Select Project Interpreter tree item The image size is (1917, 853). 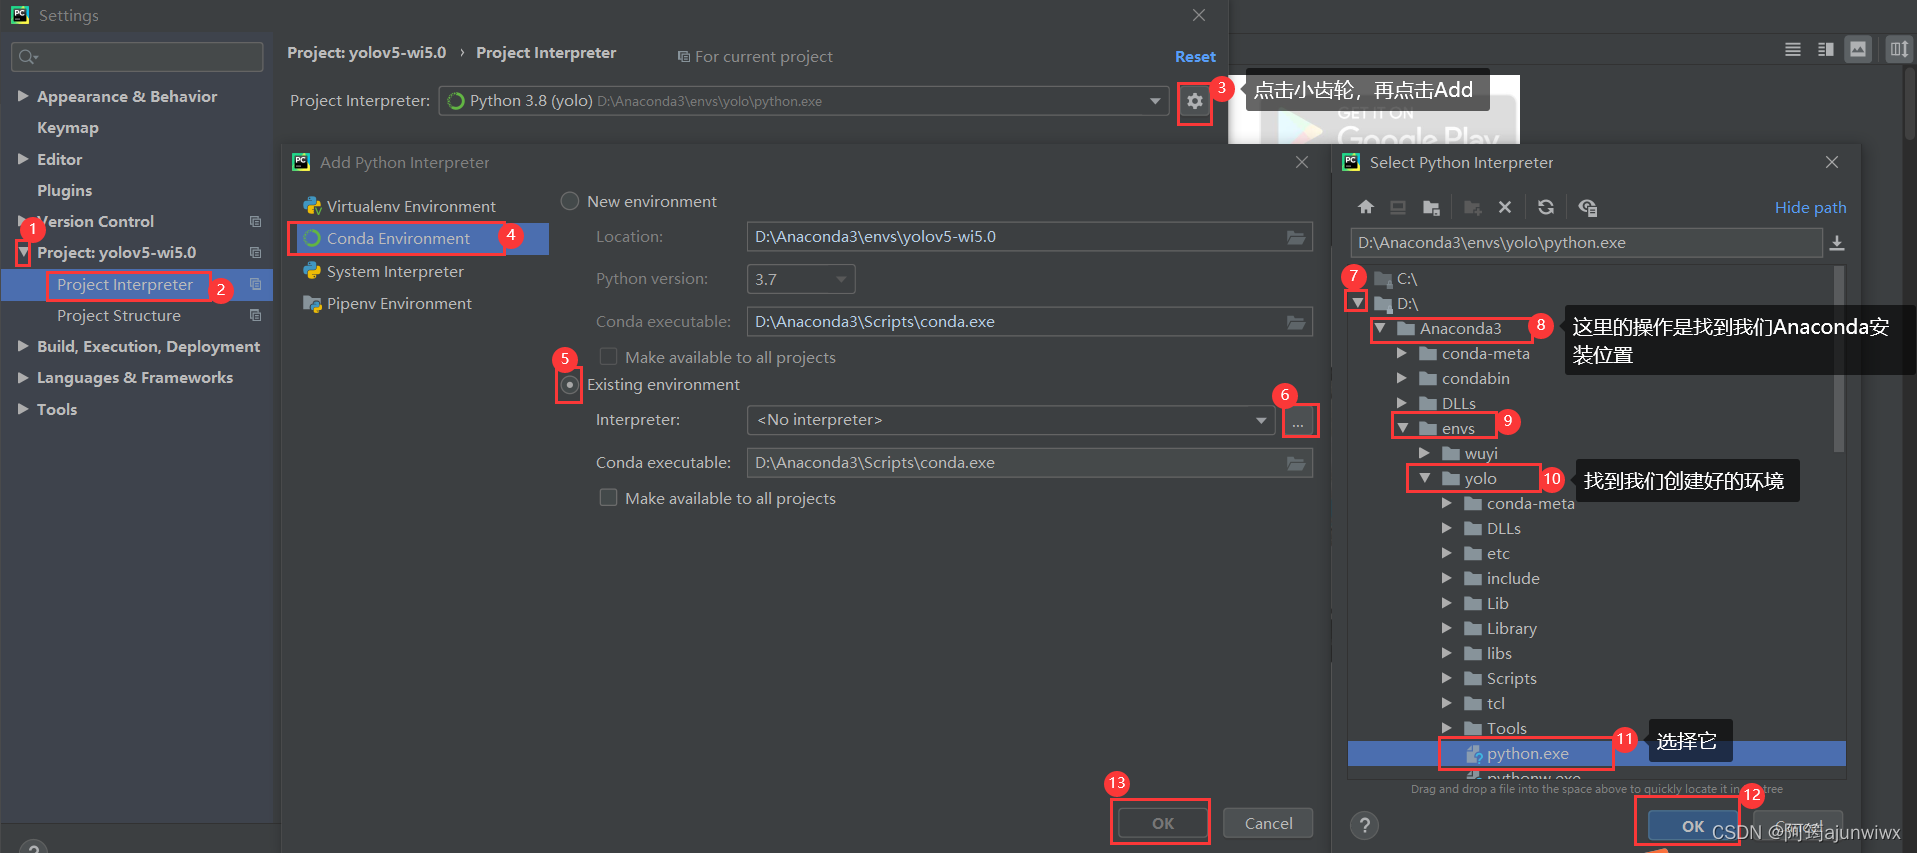coord(125,285)
